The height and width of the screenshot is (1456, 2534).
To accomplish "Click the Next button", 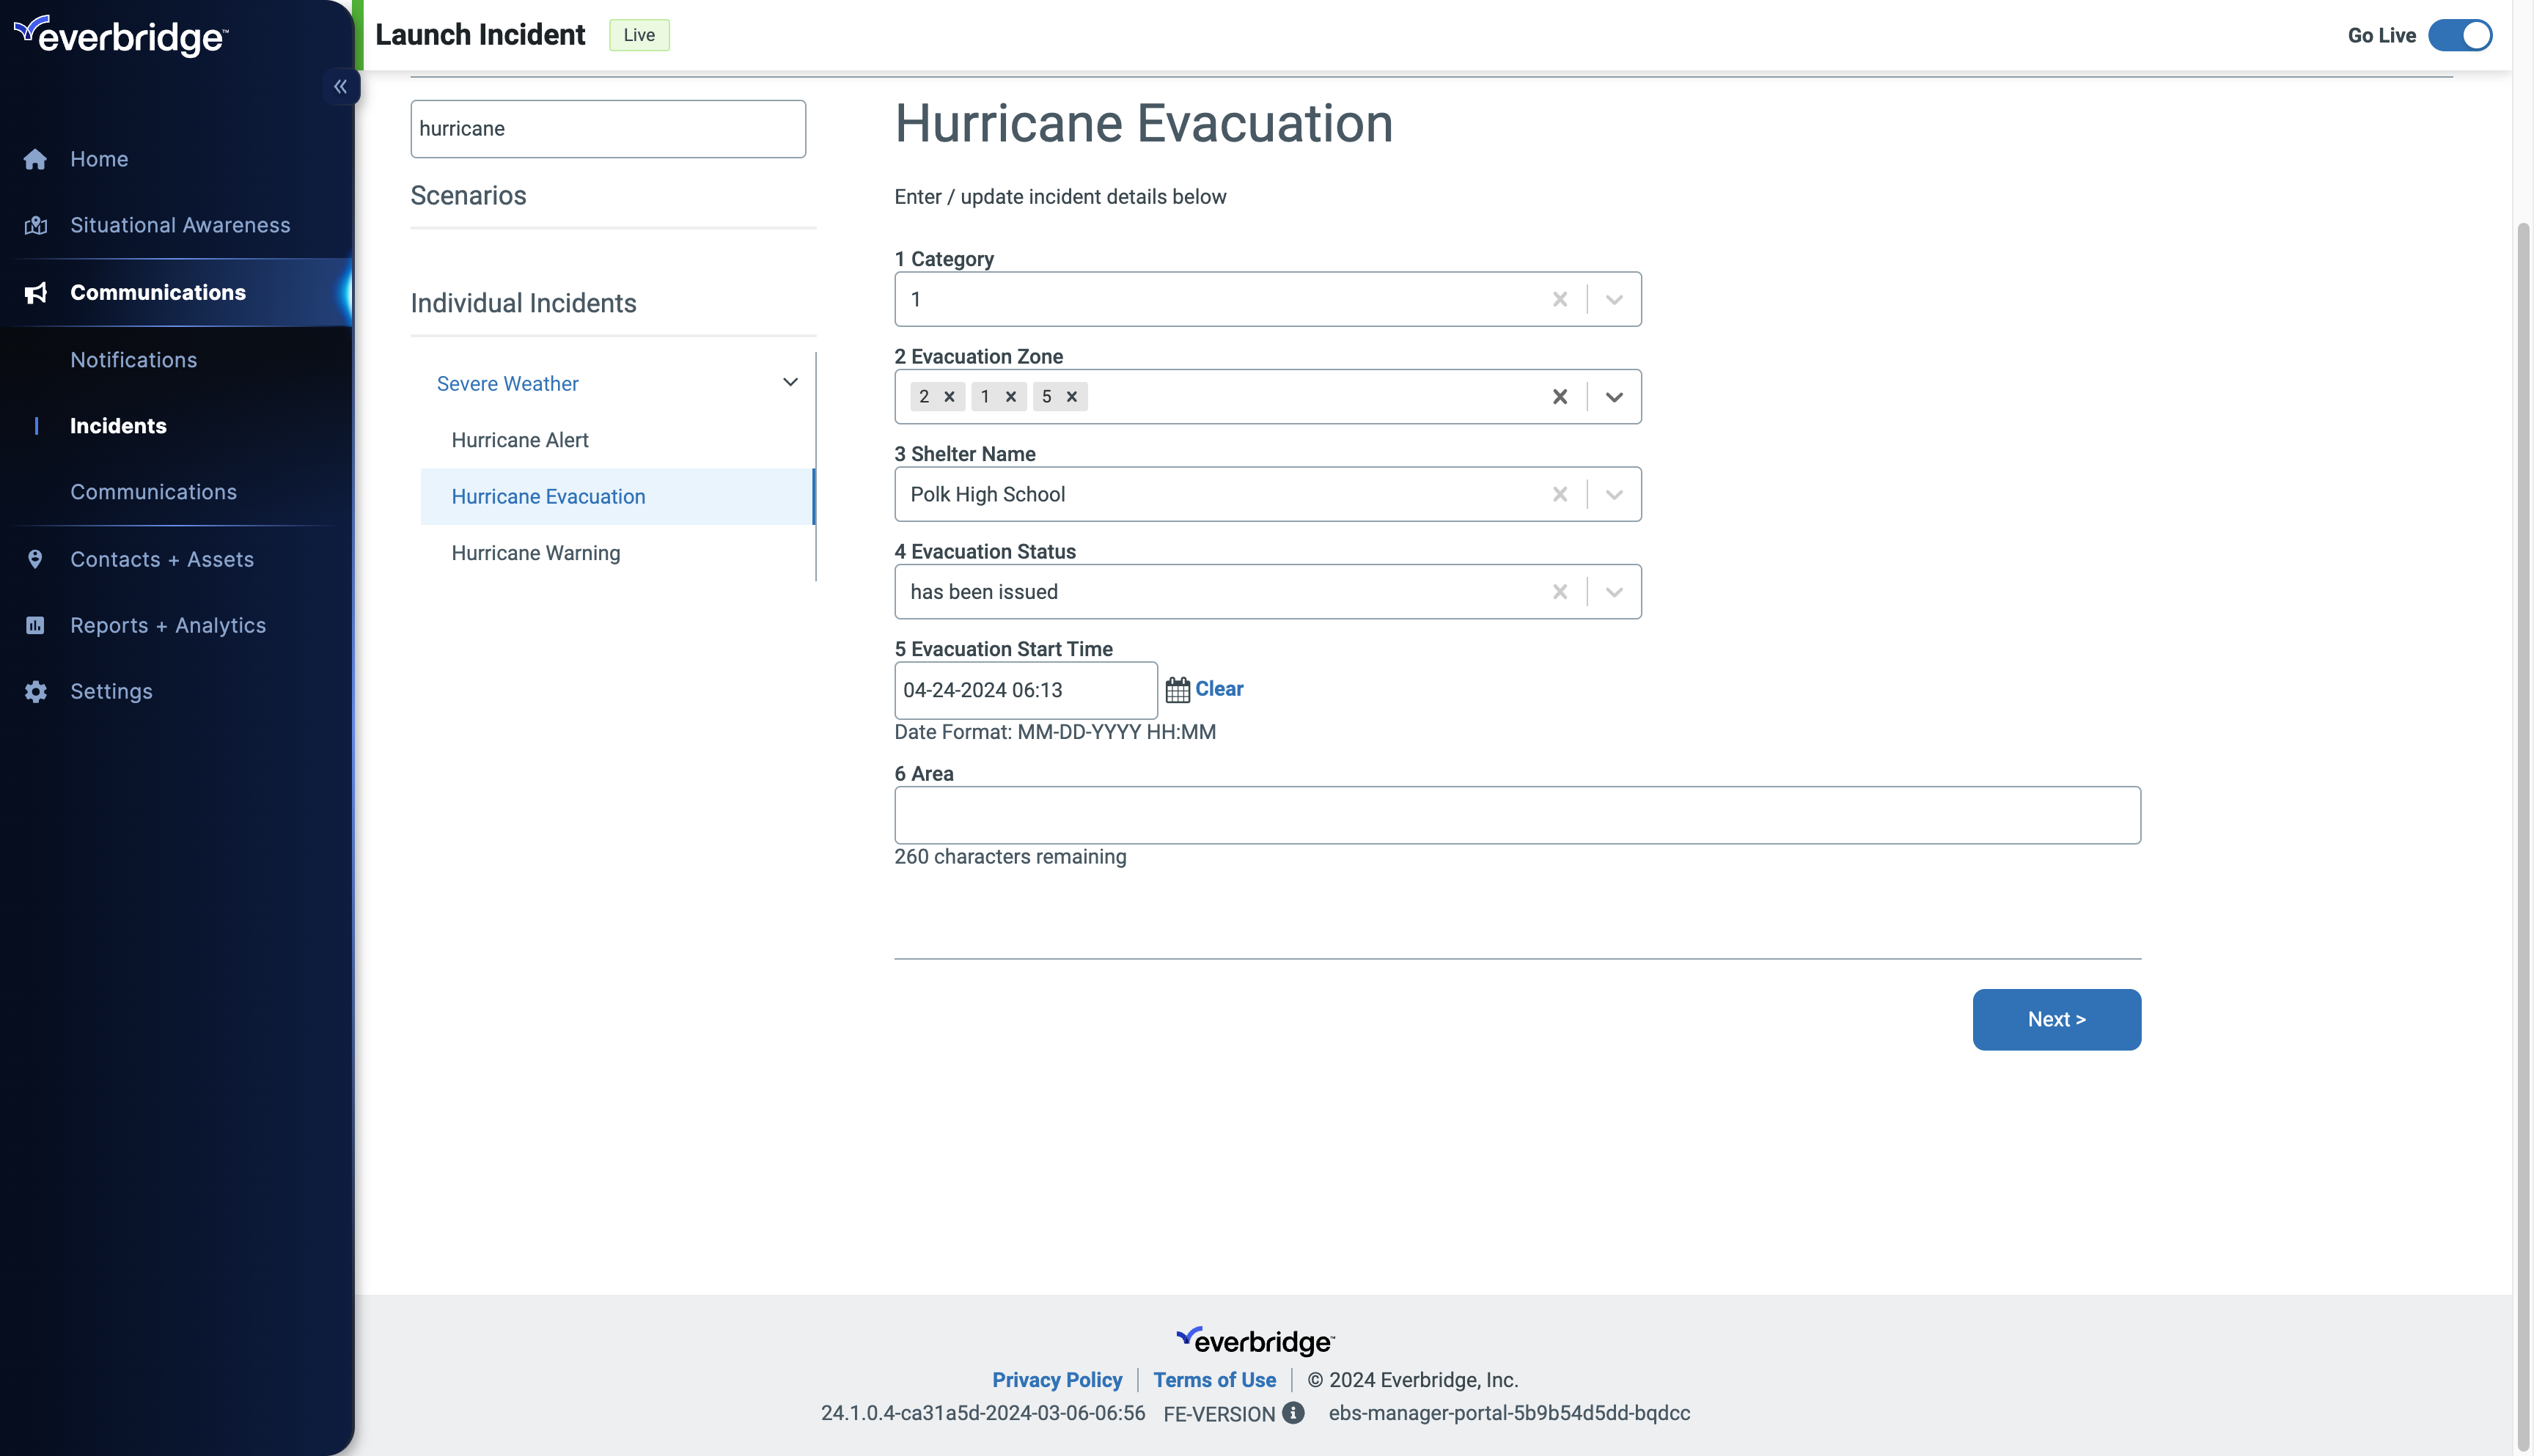I will click(2057, 1019).
